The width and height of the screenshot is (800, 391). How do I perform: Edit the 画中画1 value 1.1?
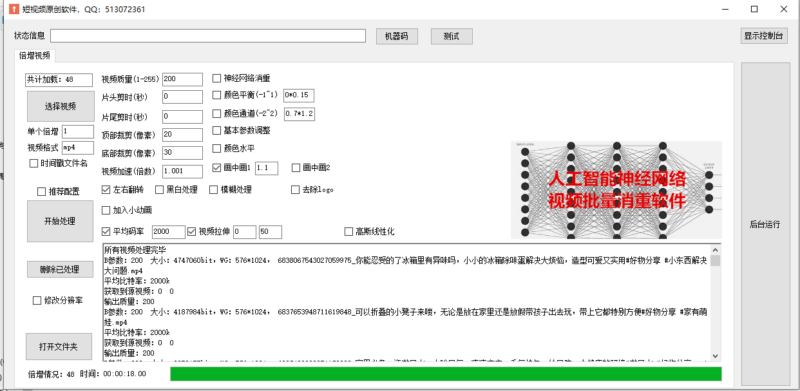click(266, 168)
